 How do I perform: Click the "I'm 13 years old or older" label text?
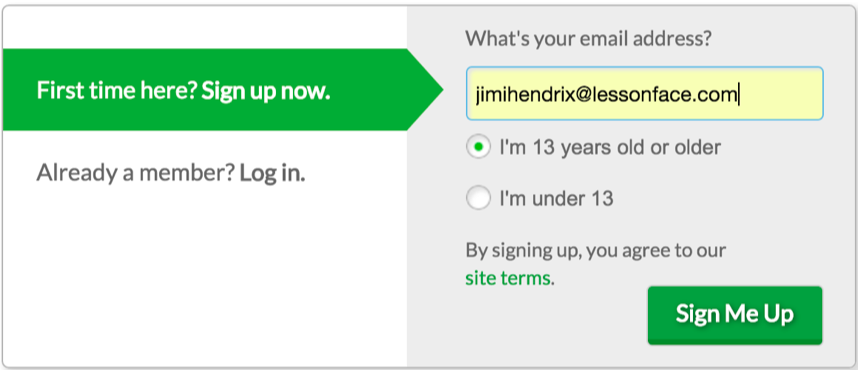point(610,147)
